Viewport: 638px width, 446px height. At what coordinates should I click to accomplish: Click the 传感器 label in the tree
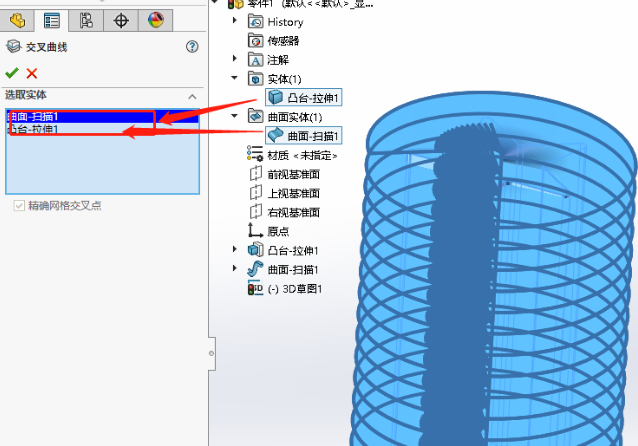tap(283, 41)
